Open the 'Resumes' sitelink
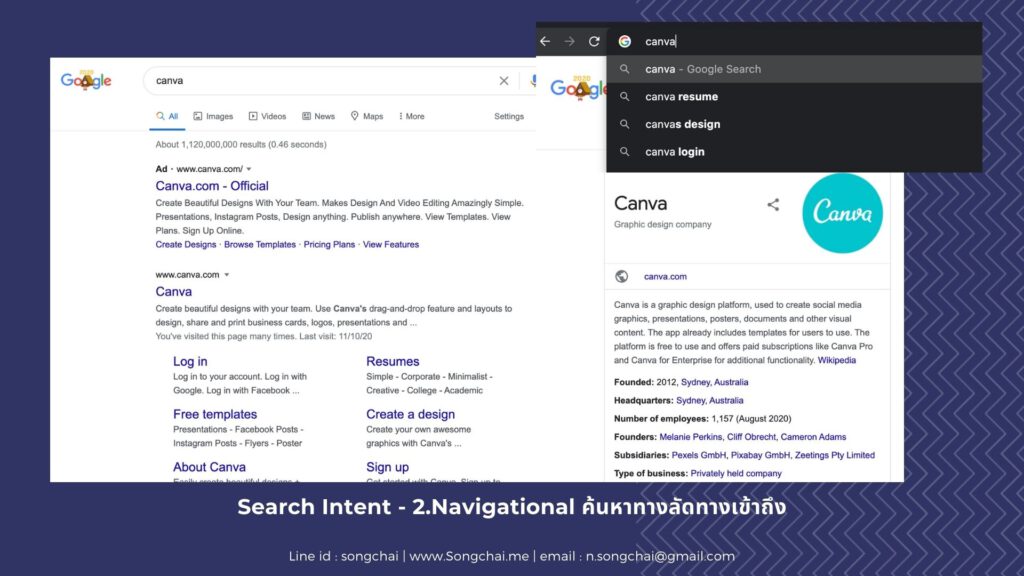The height and width of the screenshot is (576, 1024). pyautogui.click(x=392, y=361)
